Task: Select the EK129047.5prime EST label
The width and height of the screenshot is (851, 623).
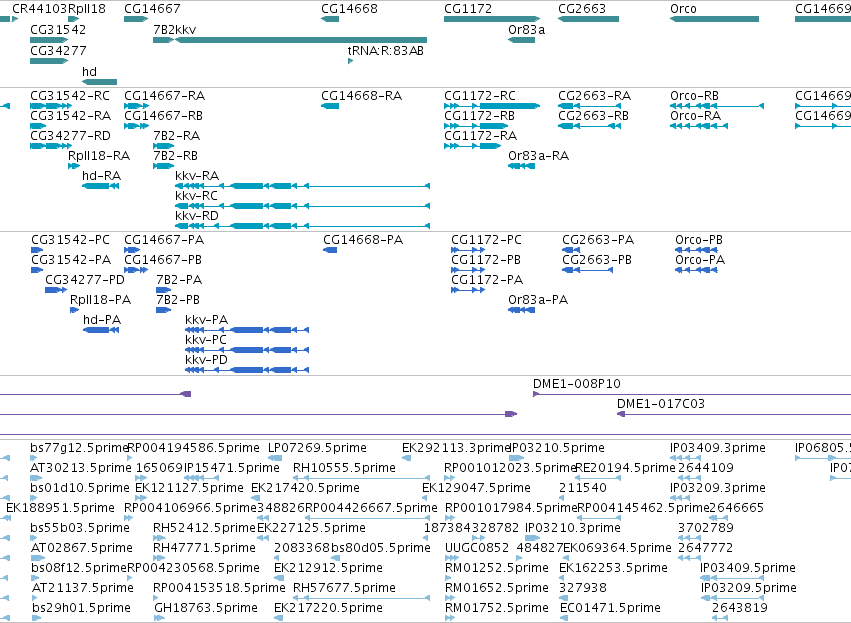Action: [x=476, y=488]
